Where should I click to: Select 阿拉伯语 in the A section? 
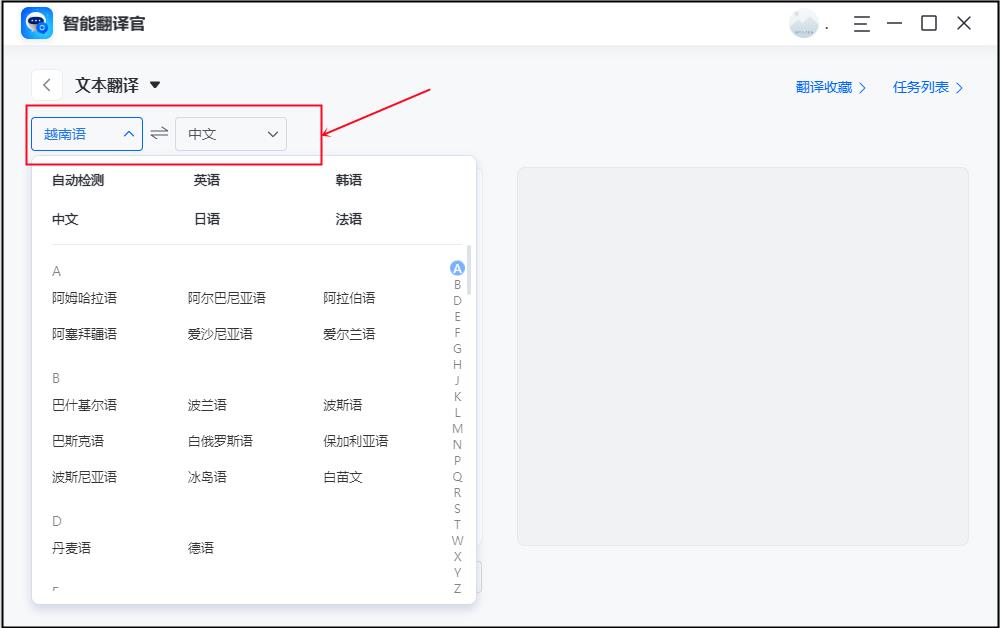click(x=349, y=298)
